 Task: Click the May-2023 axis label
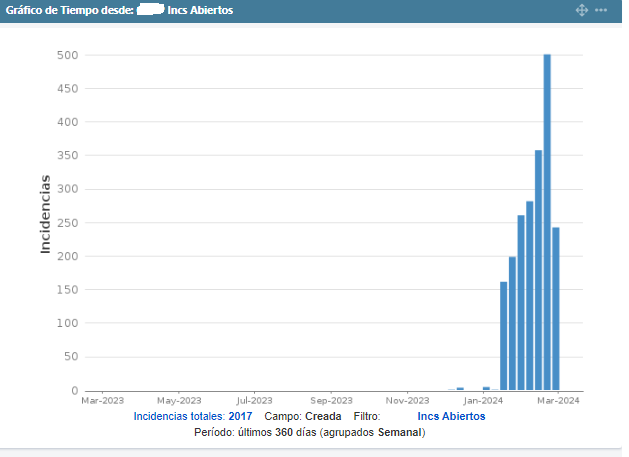click(179, 400)
